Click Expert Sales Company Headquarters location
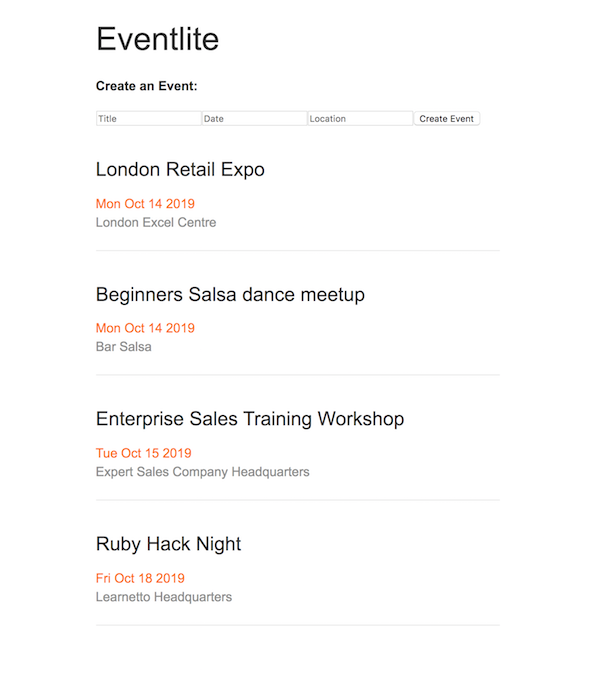Screen dimensions: 600x678 [x=202, y=471]
